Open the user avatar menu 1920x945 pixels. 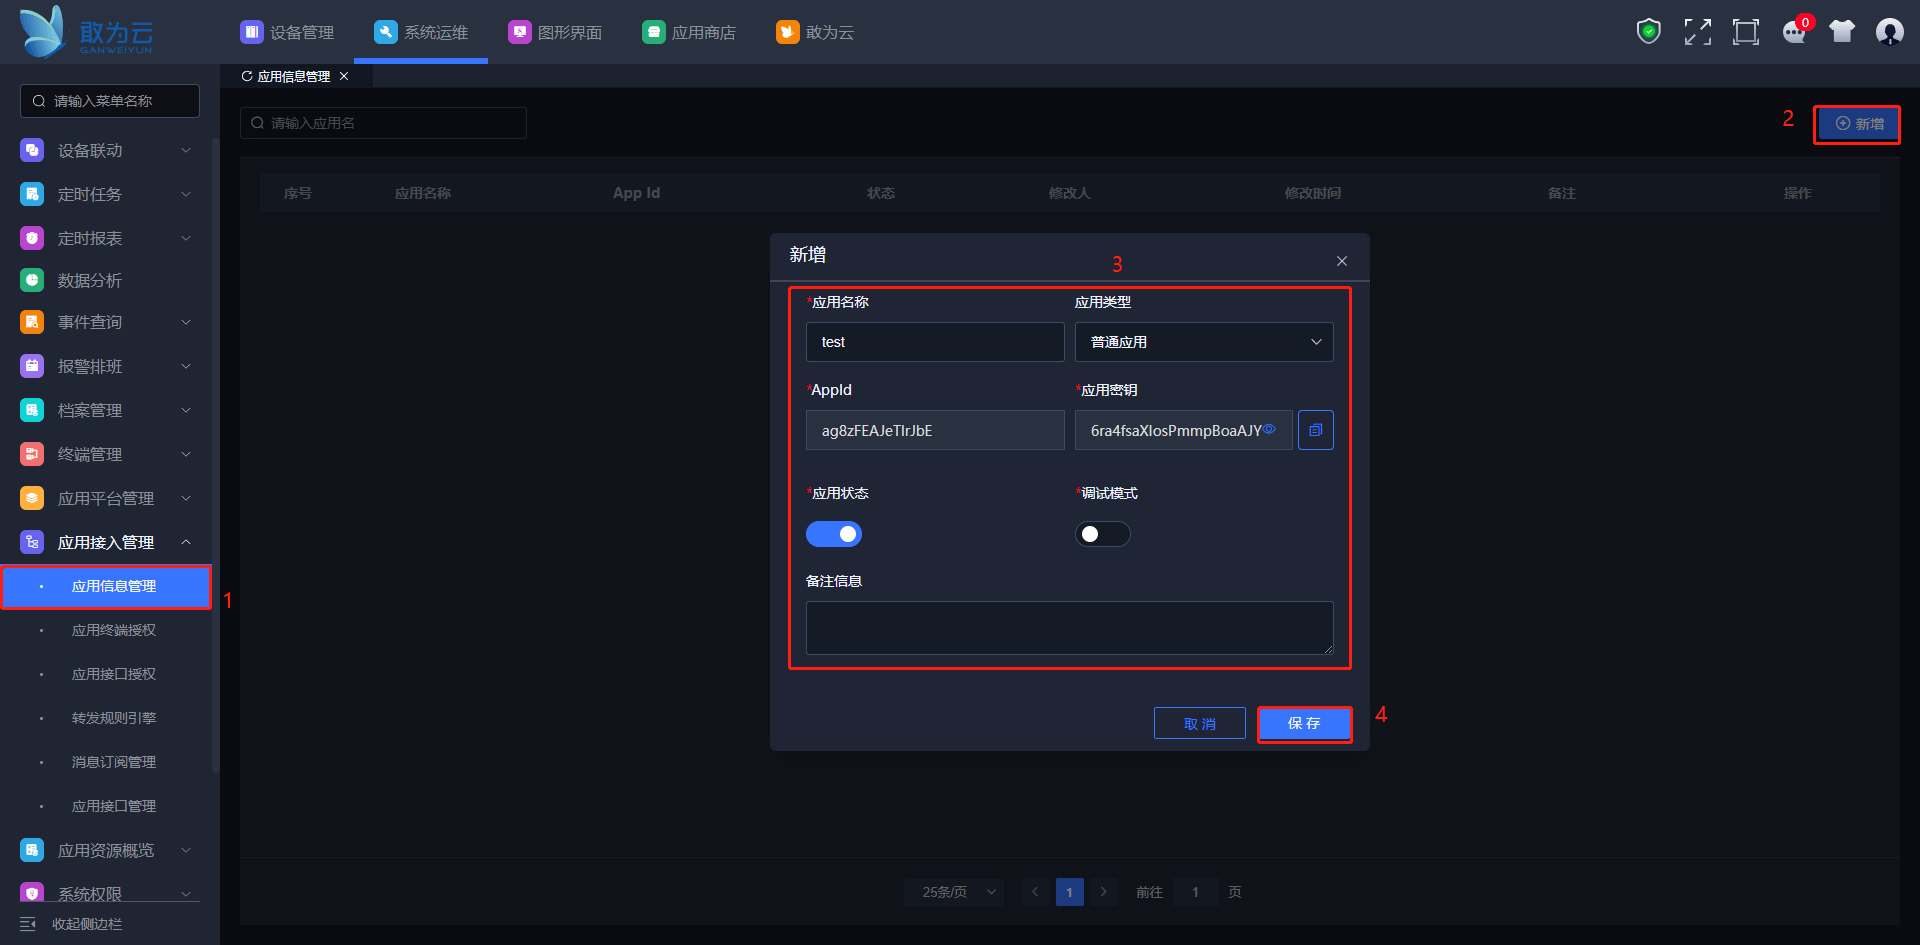point(1890,32)
